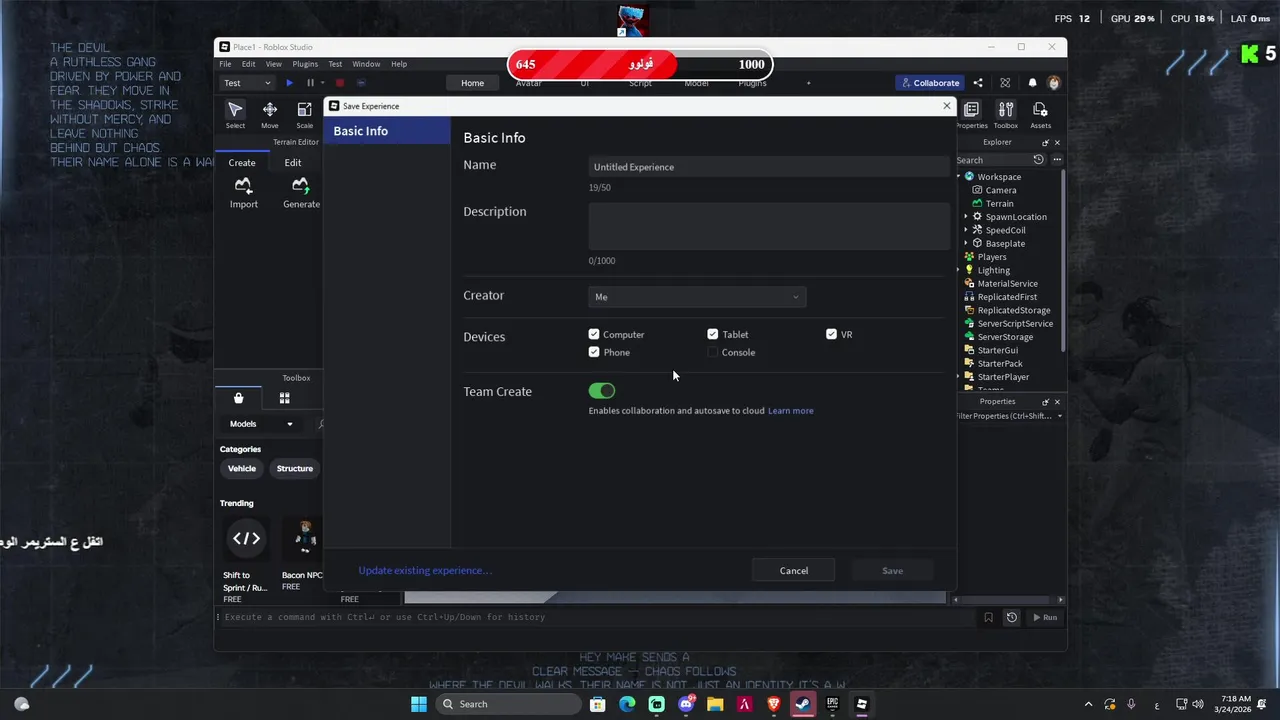
Task: Click Update existing experience link
Action: pos(425,571)
